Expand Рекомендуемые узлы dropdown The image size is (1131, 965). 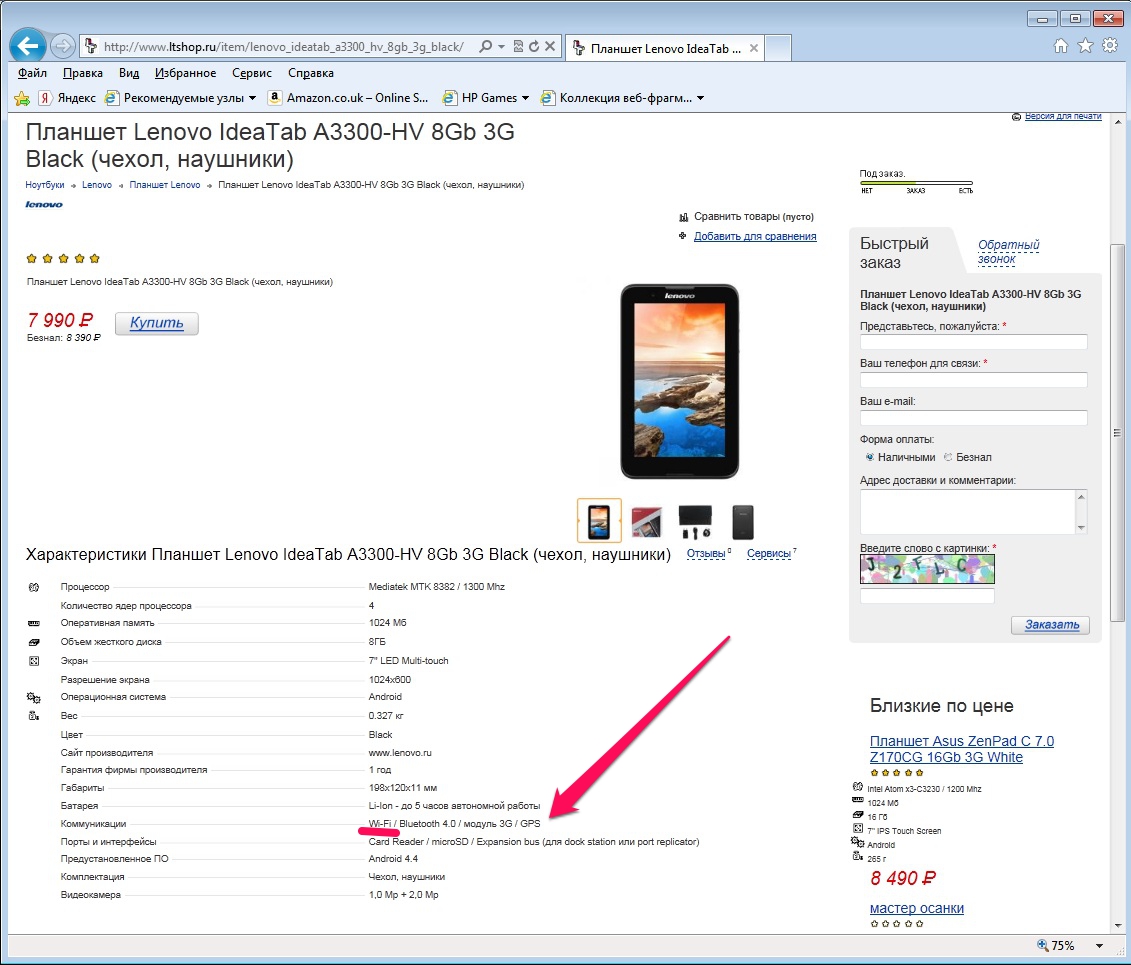(x=252, y=98)
